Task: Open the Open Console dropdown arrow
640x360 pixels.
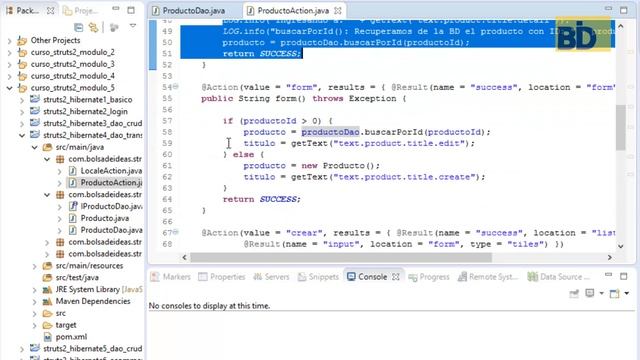Action: 627,293
